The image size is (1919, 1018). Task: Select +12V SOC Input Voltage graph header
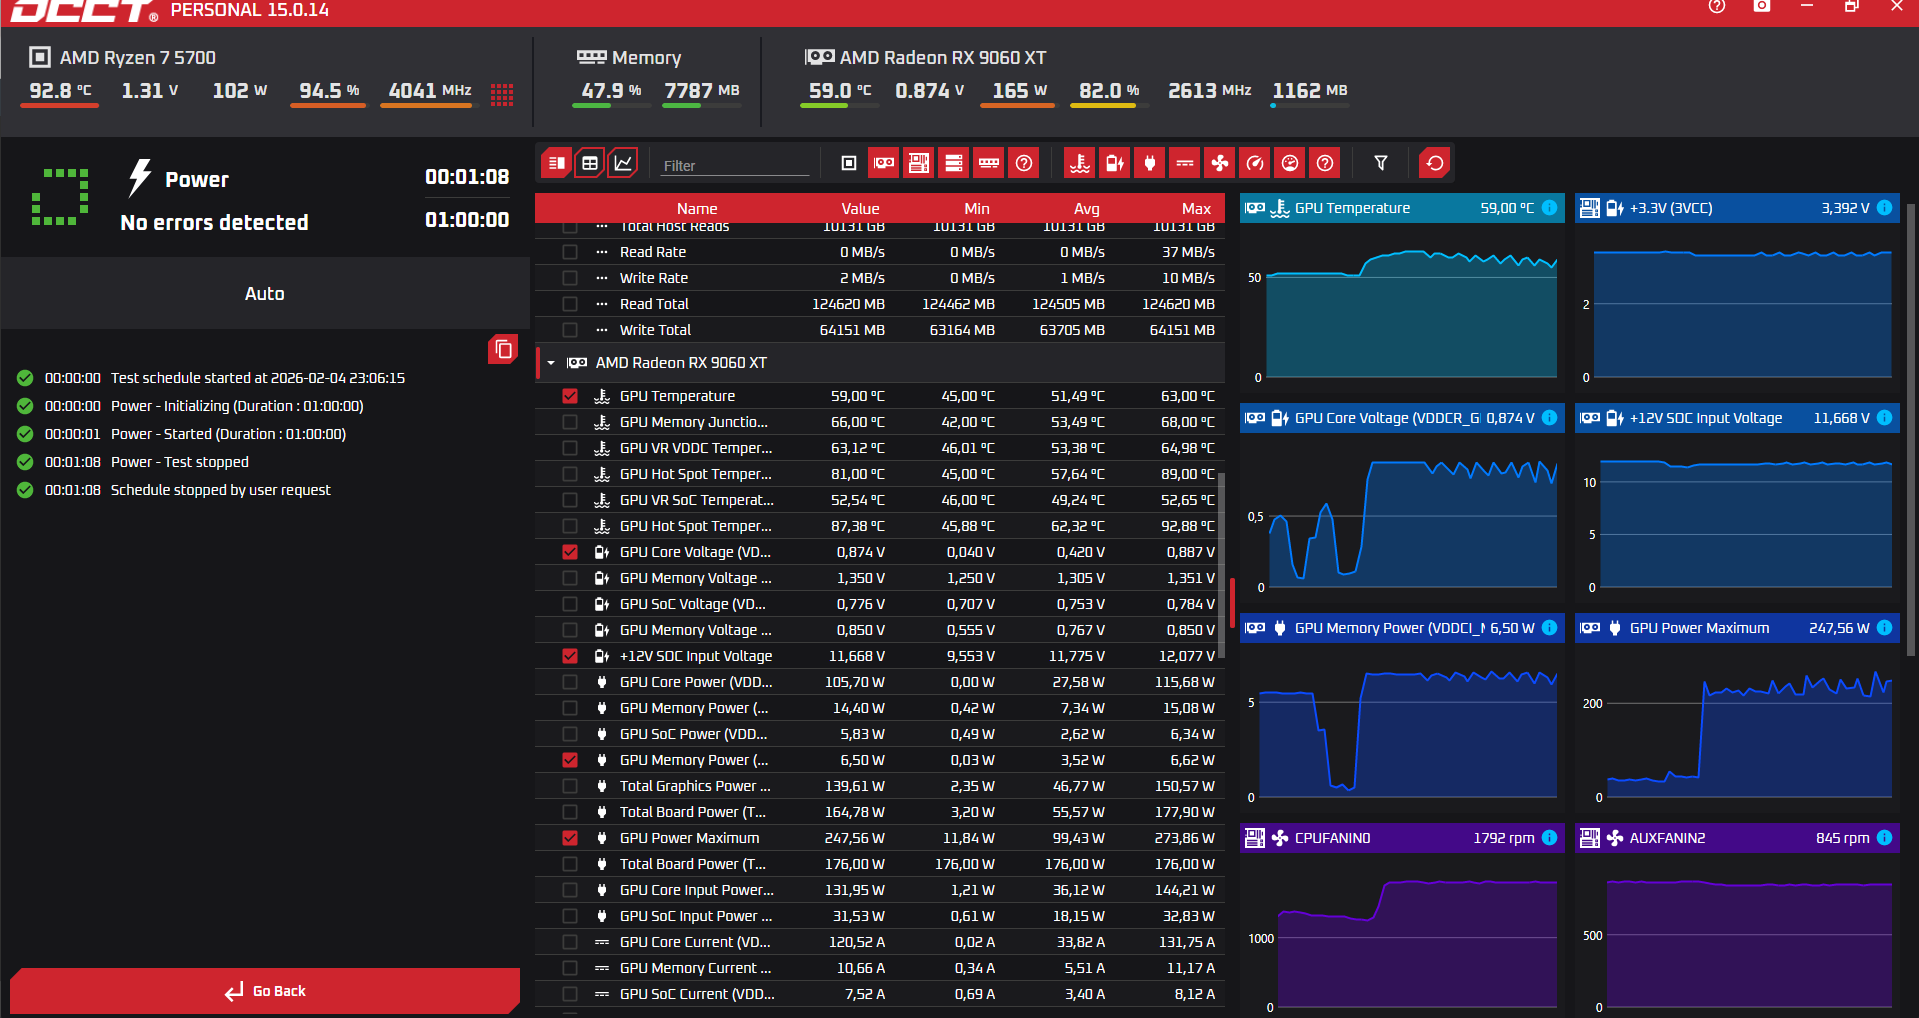(1737, 418)
